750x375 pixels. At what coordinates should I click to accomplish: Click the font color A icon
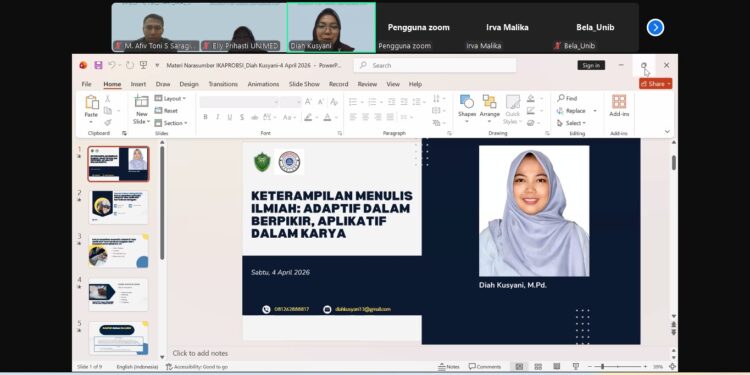(327, 117)
